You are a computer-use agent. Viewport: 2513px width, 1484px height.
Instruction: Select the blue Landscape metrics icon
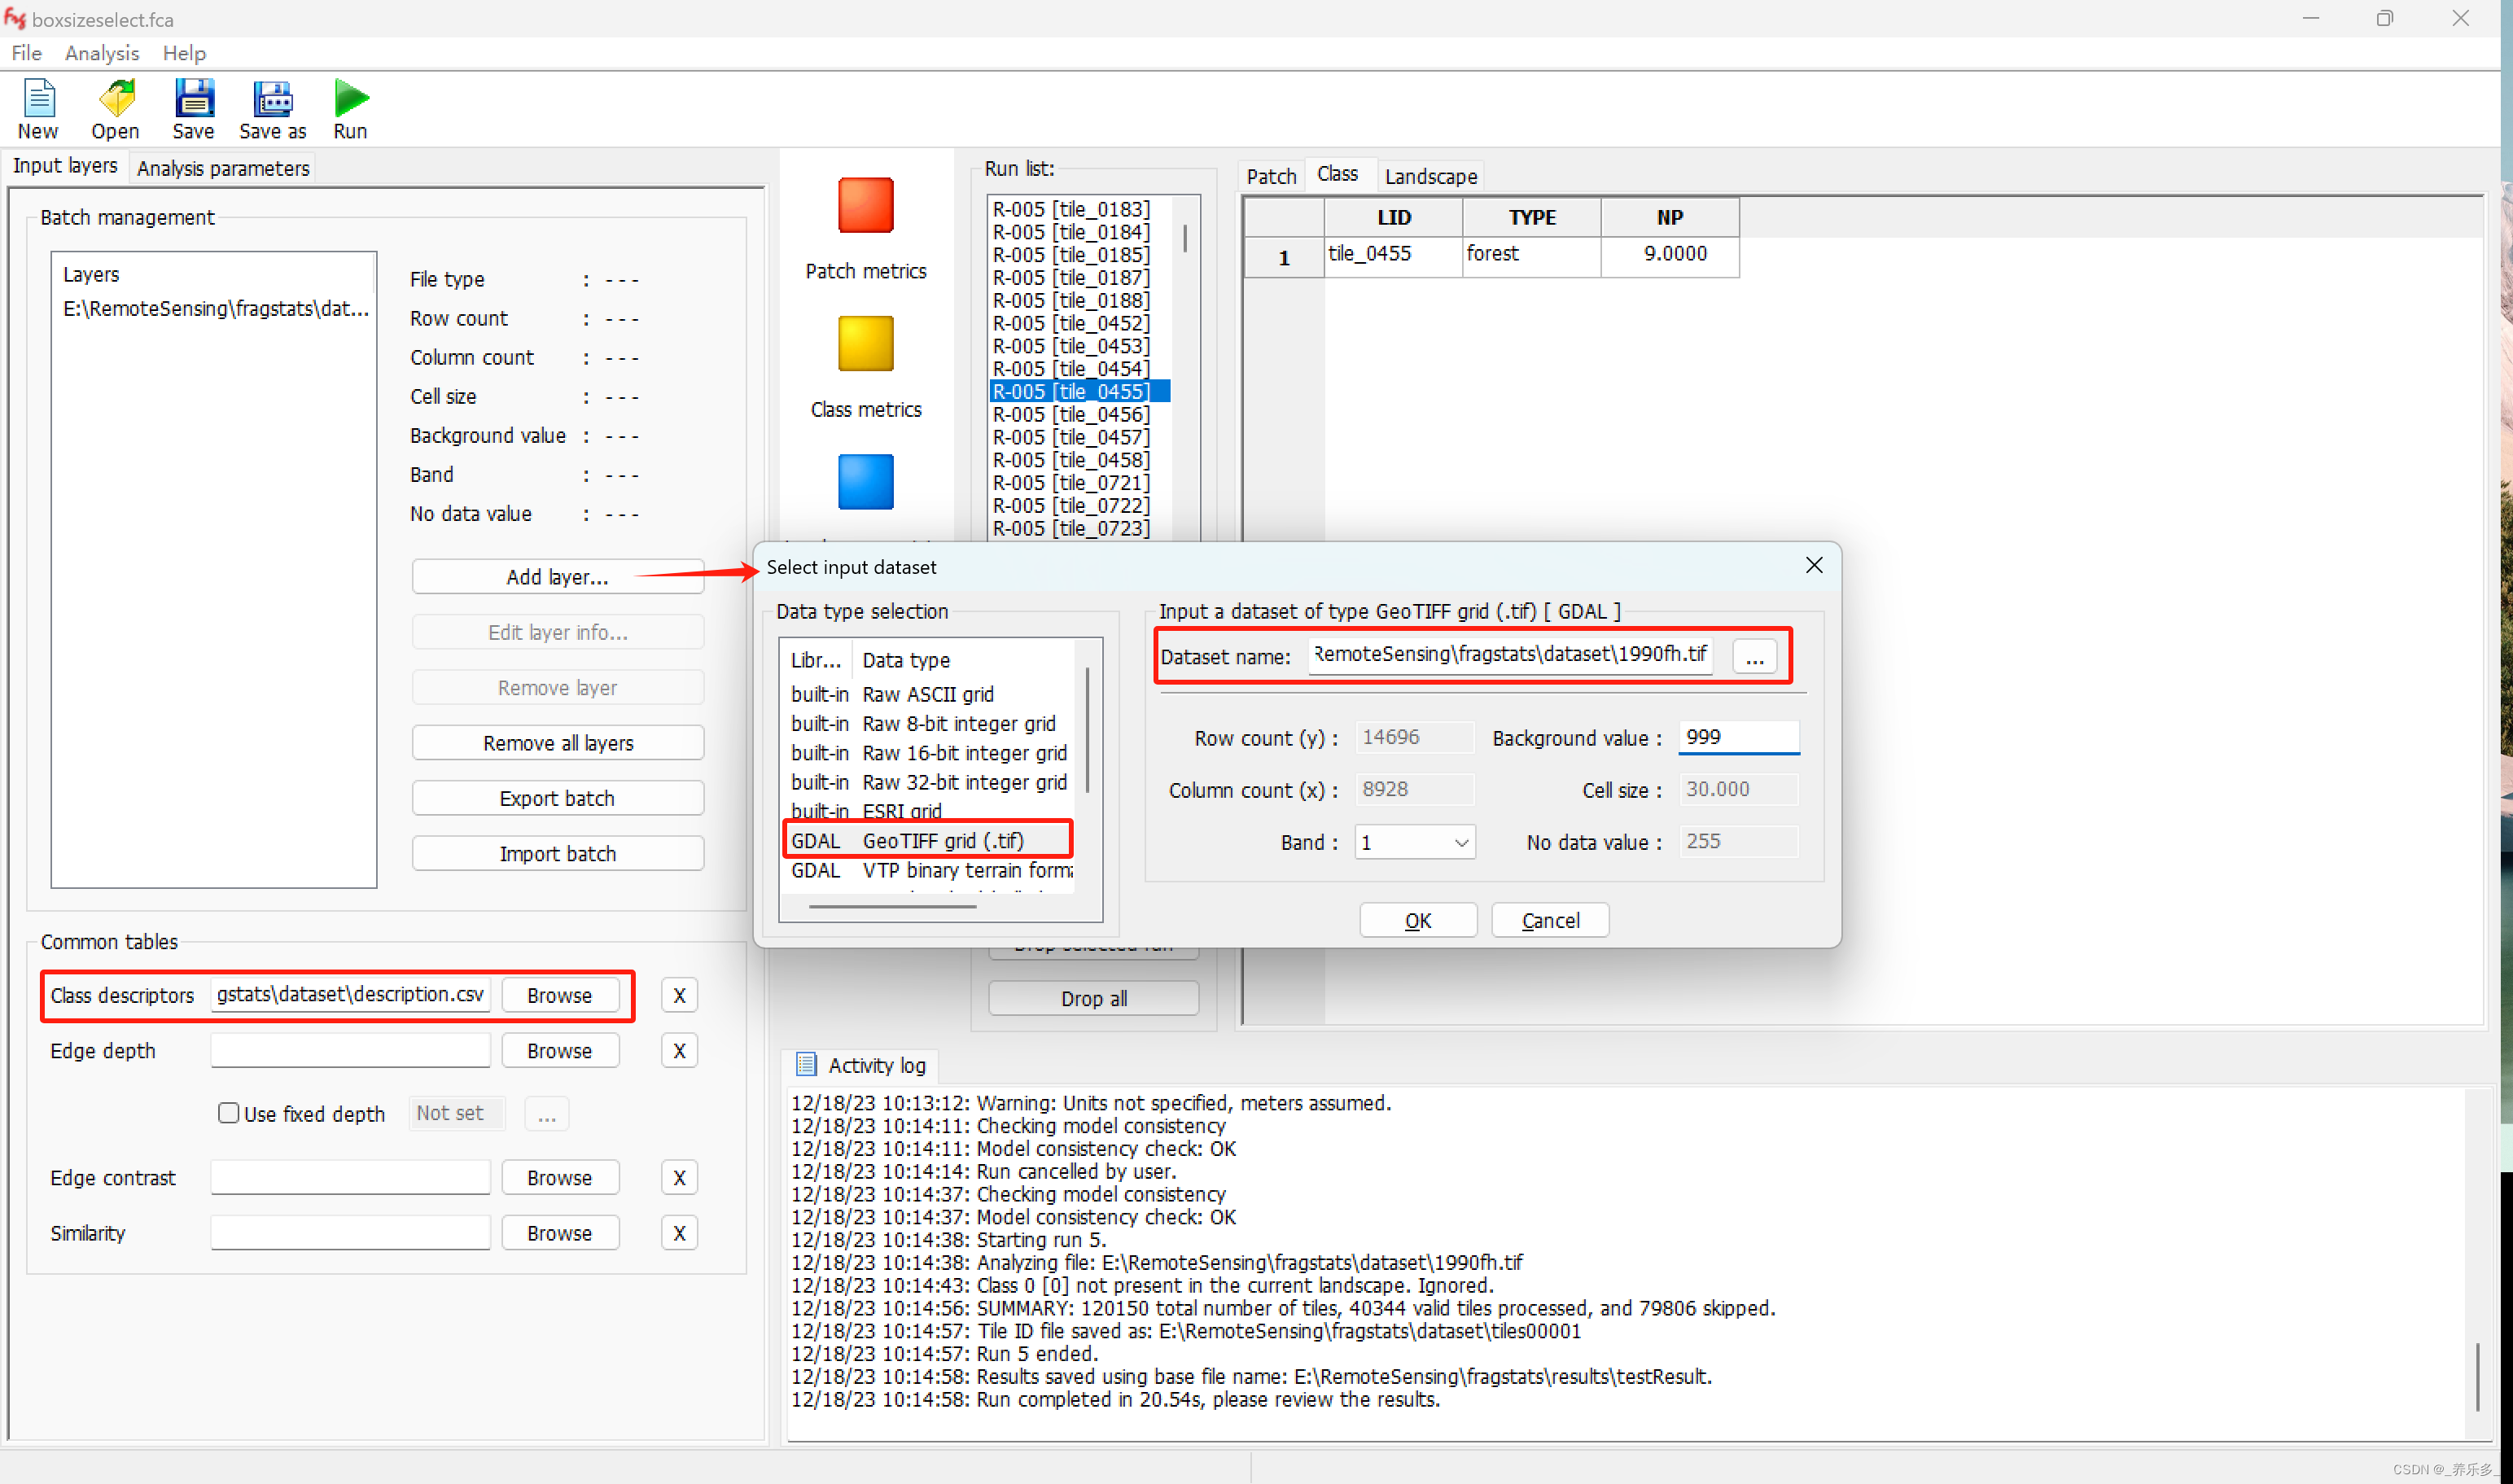click(x=865, y=482)
